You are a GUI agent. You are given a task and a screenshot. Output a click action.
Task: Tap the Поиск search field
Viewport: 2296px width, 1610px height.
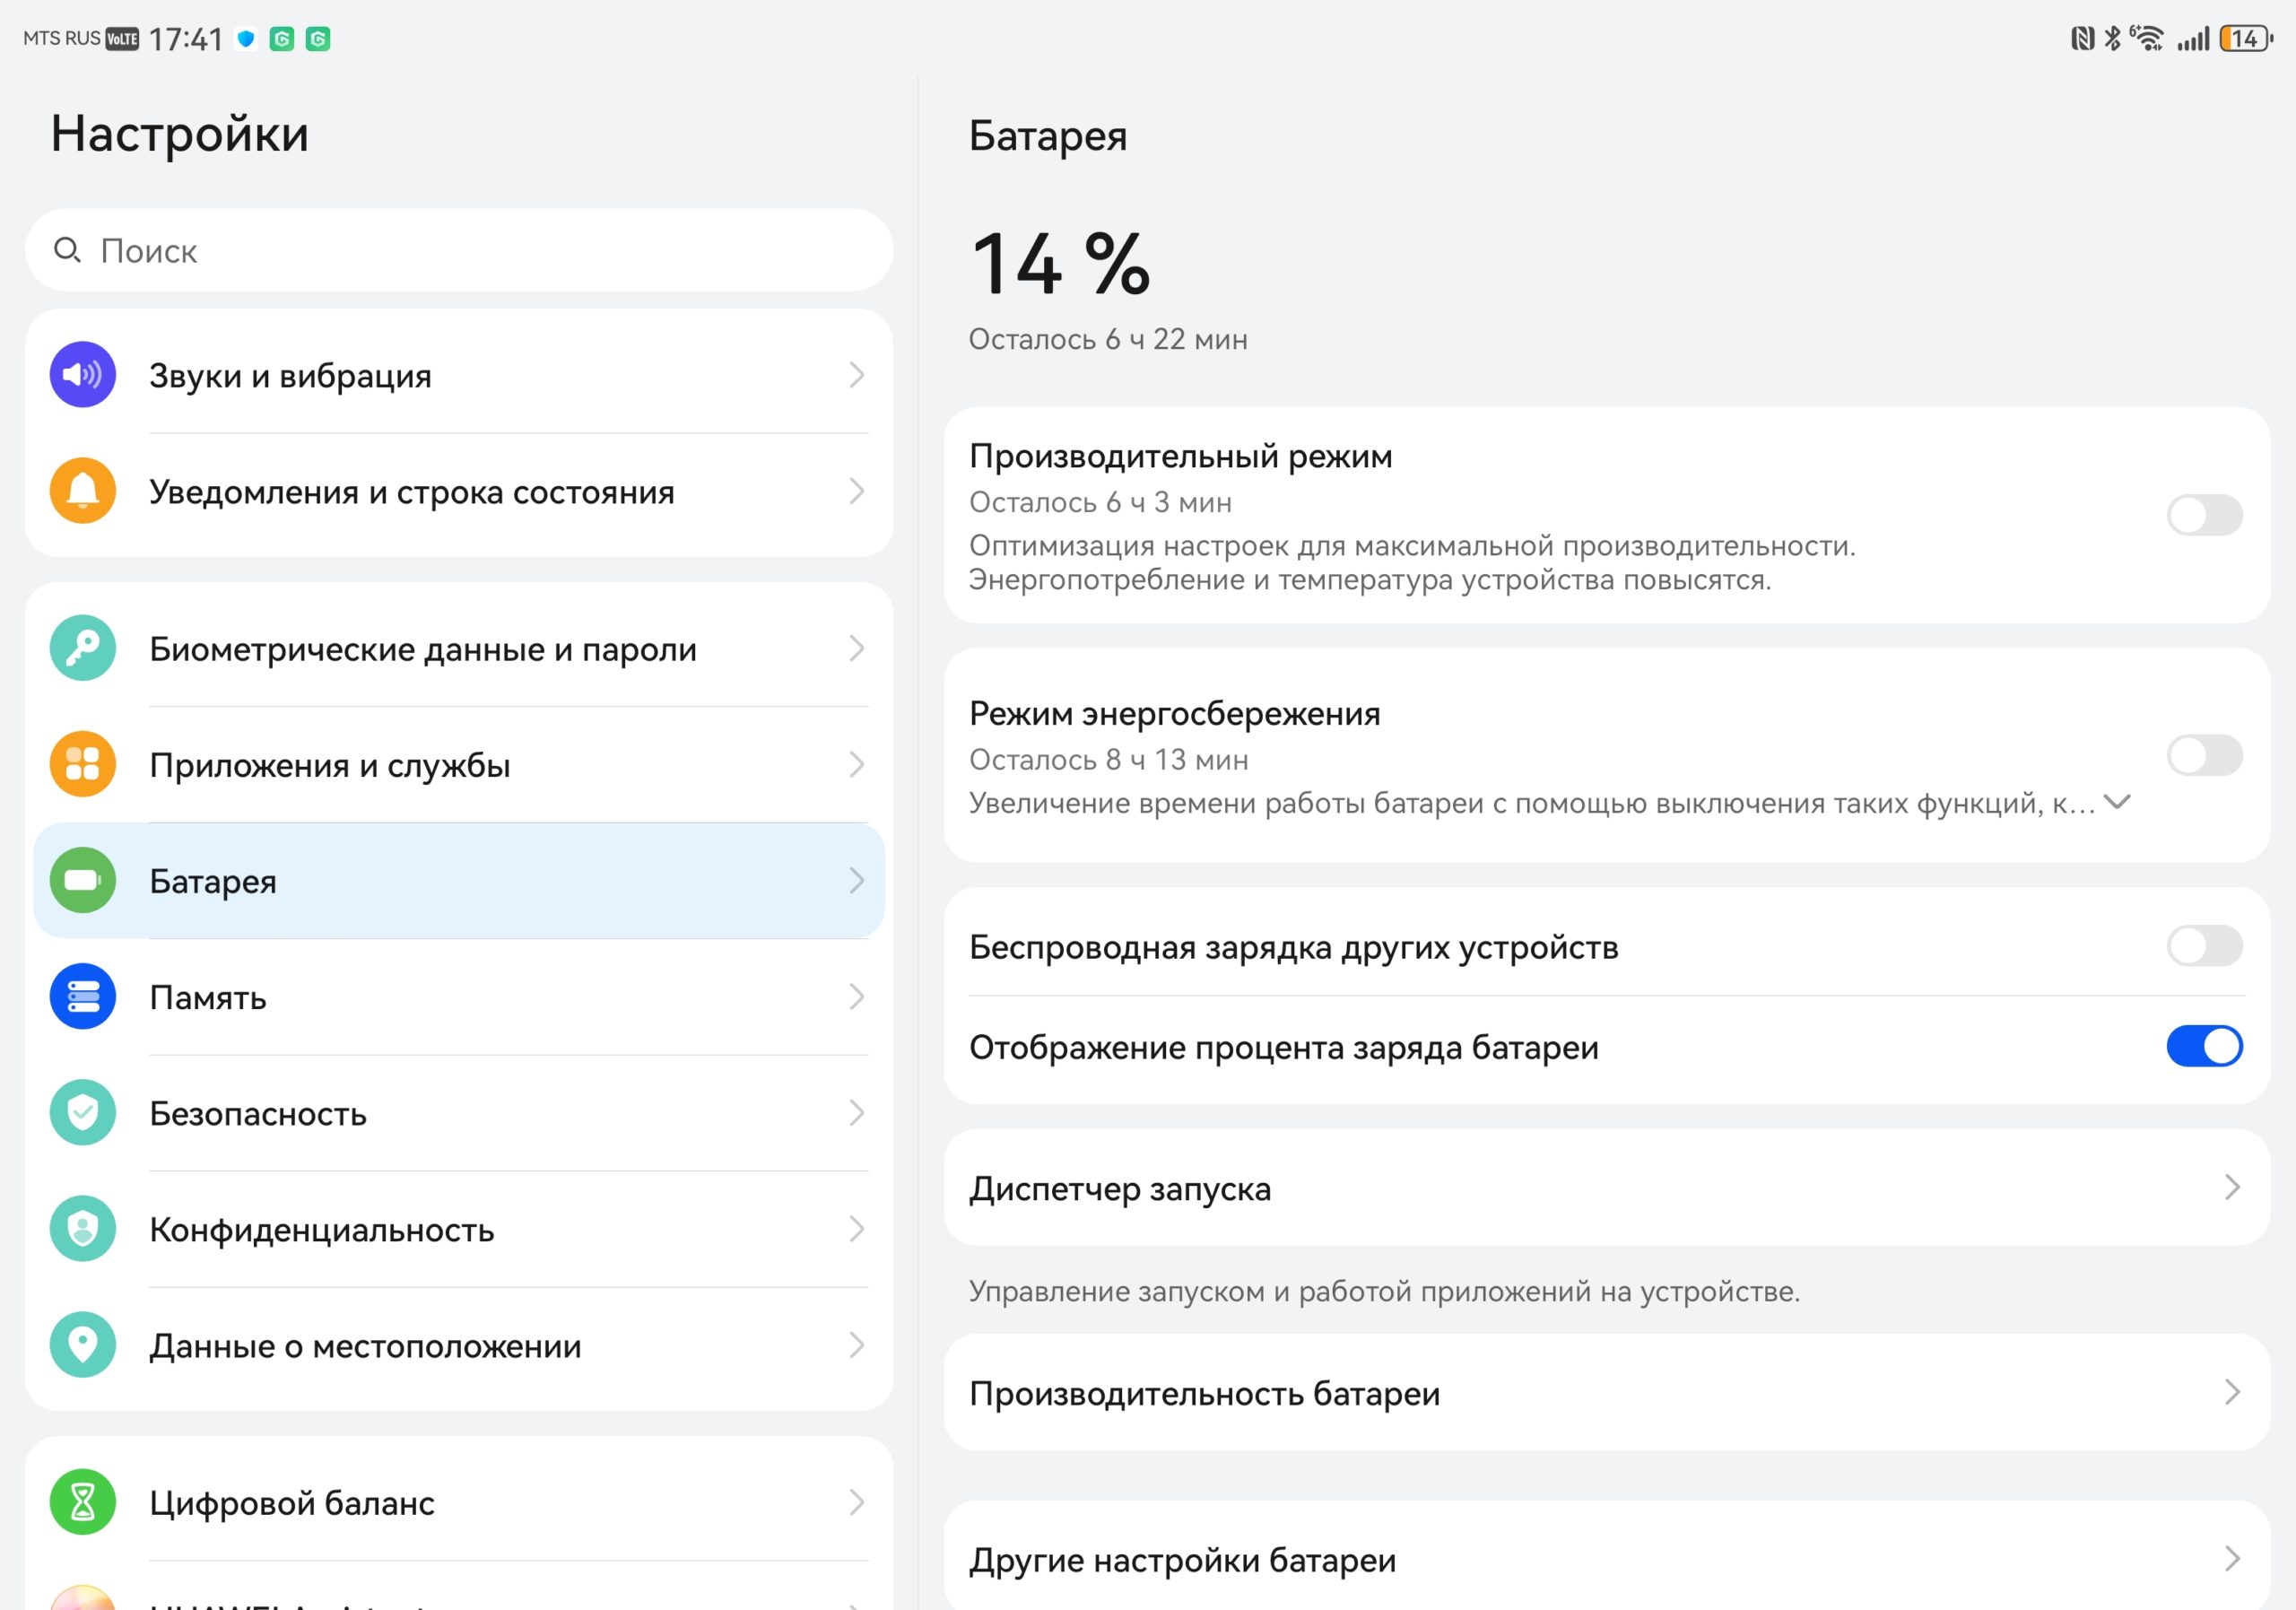(459, 250)
